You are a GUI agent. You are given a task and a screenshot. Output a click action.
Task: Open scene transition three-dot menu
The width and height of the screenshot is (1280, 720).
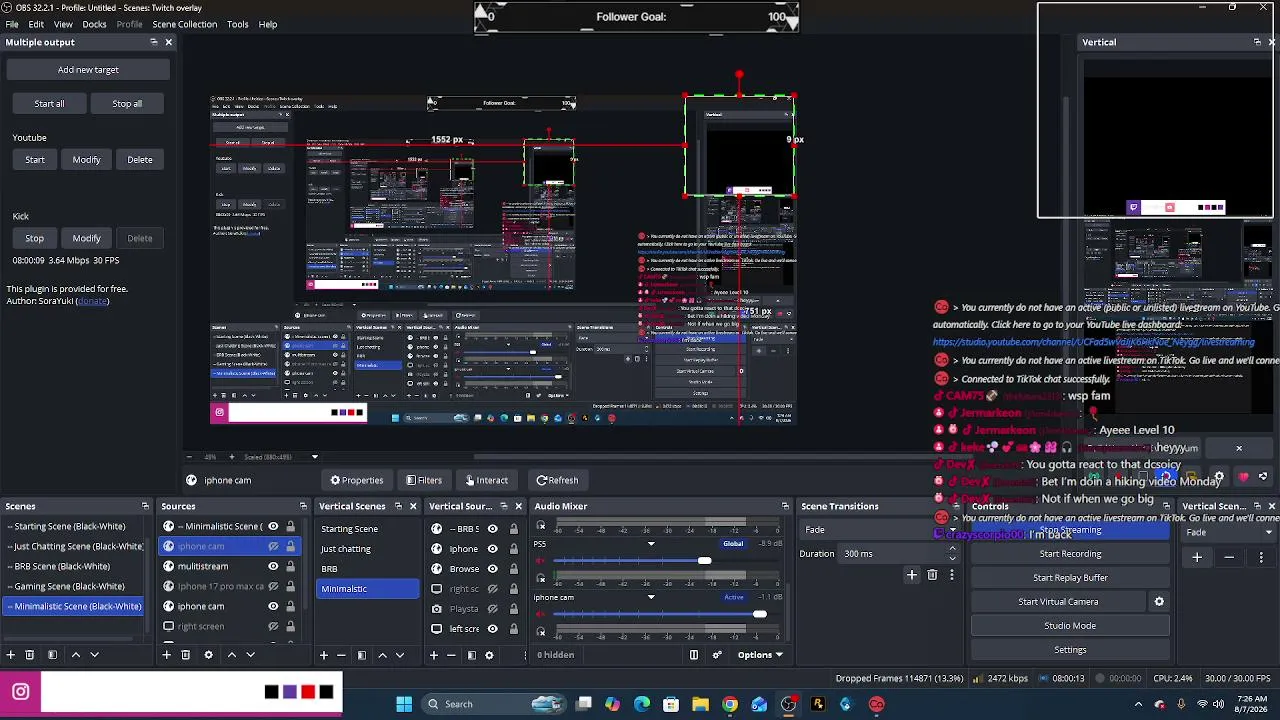pyautogui.click(x=952, y=575)
